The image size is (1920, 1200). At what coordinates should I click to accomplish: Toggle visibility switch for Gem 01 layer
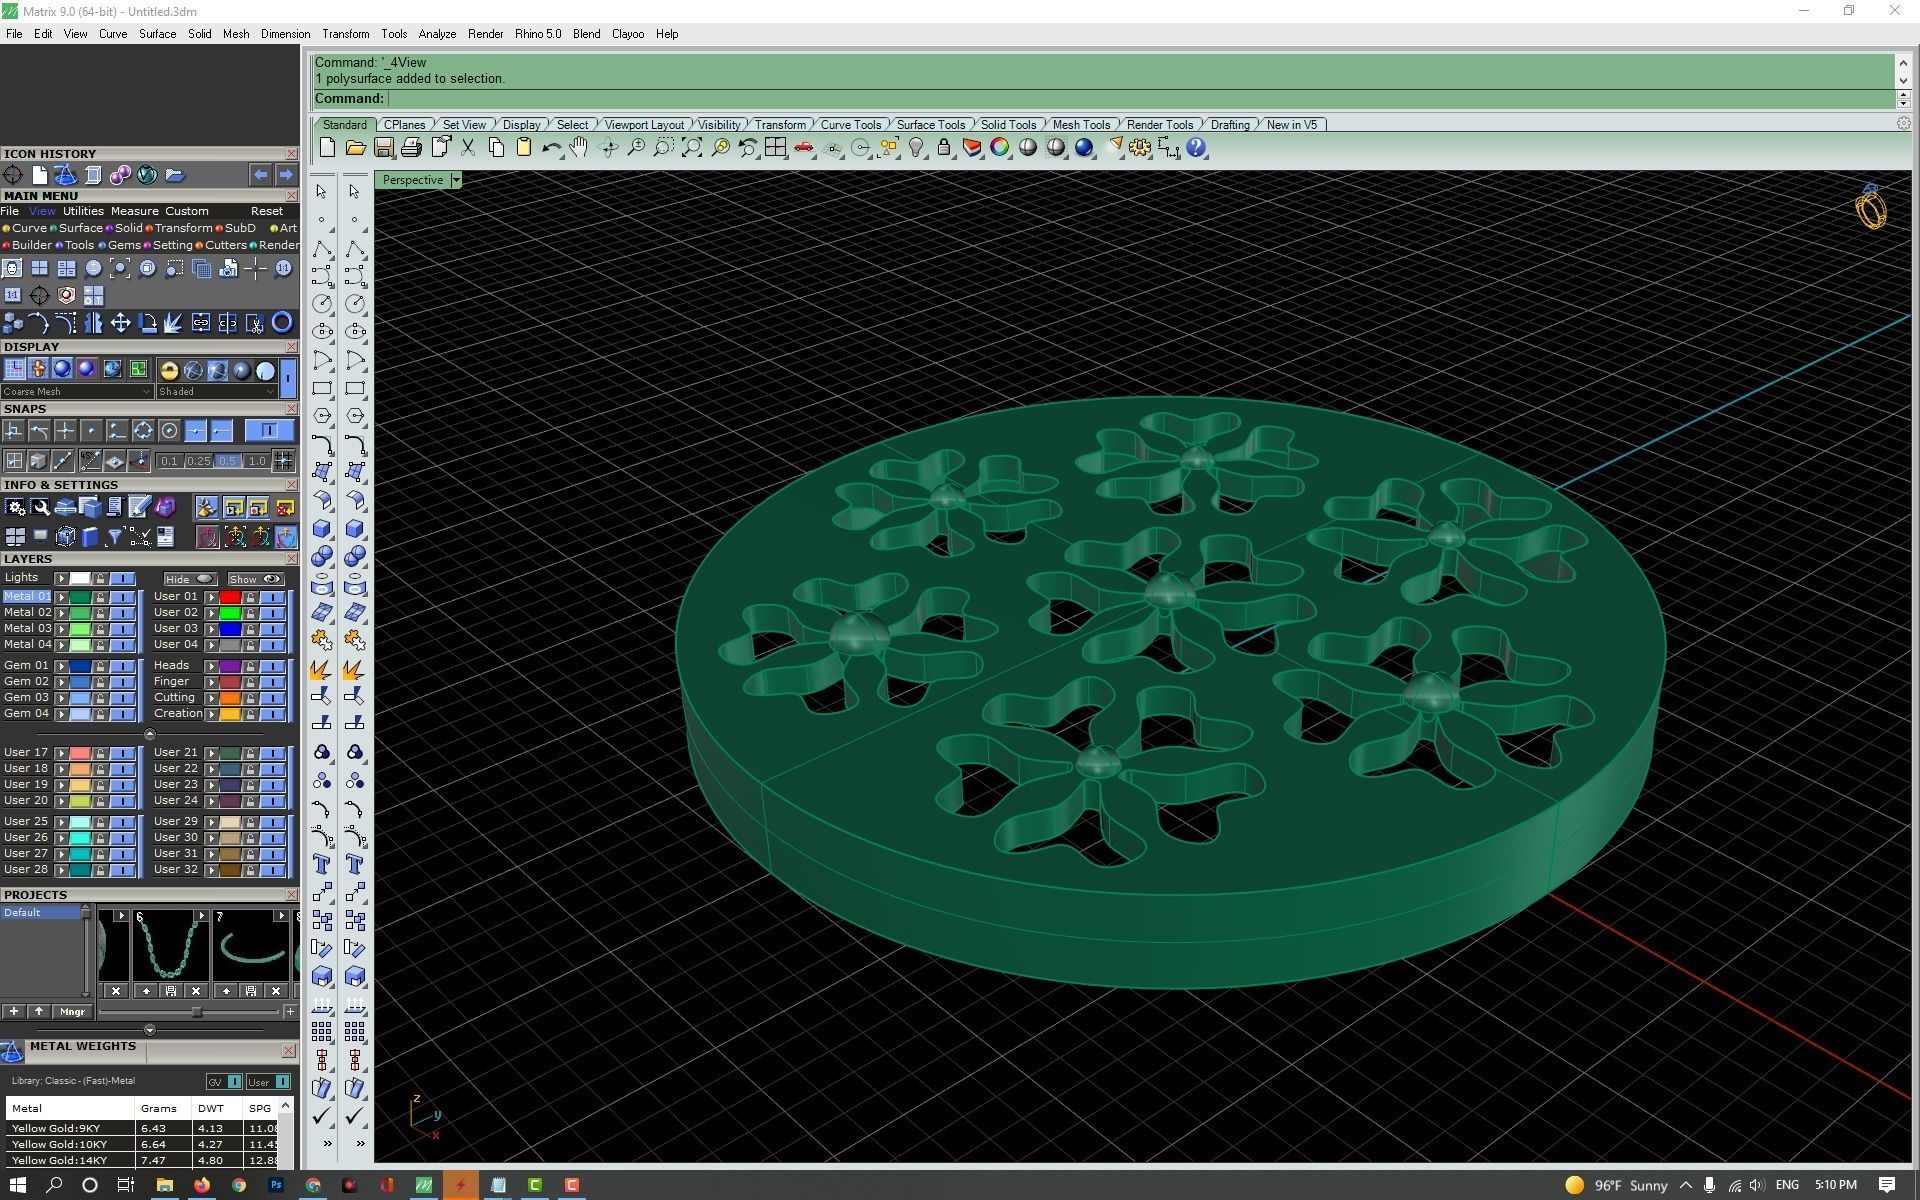tap(122, 666)
